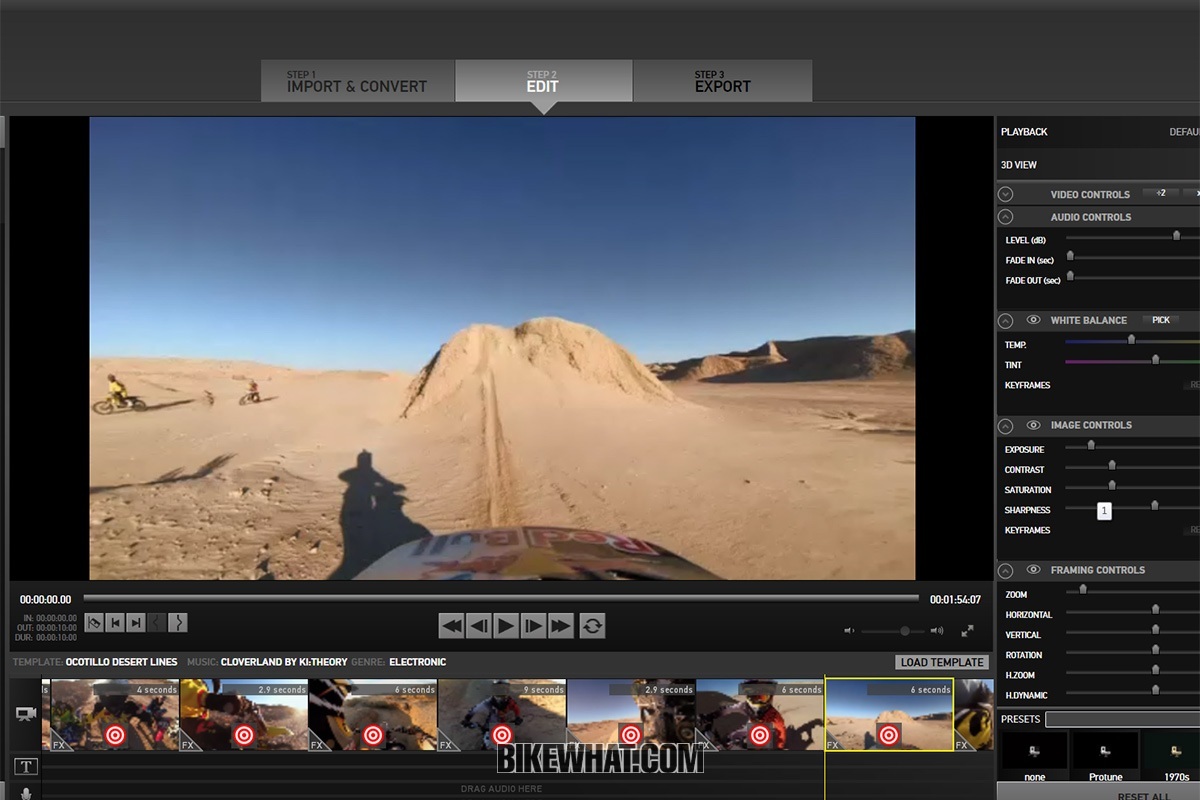Open fullscreen preview with expand icon
The image size is (1200, 800).
pyautogui.click(x=967, y=631)
